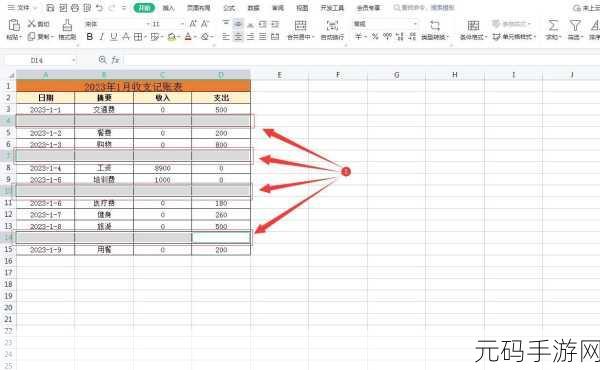The image size is (600, 370).
Task: Toggle strikethrough text icon
Action: (126, 37)
